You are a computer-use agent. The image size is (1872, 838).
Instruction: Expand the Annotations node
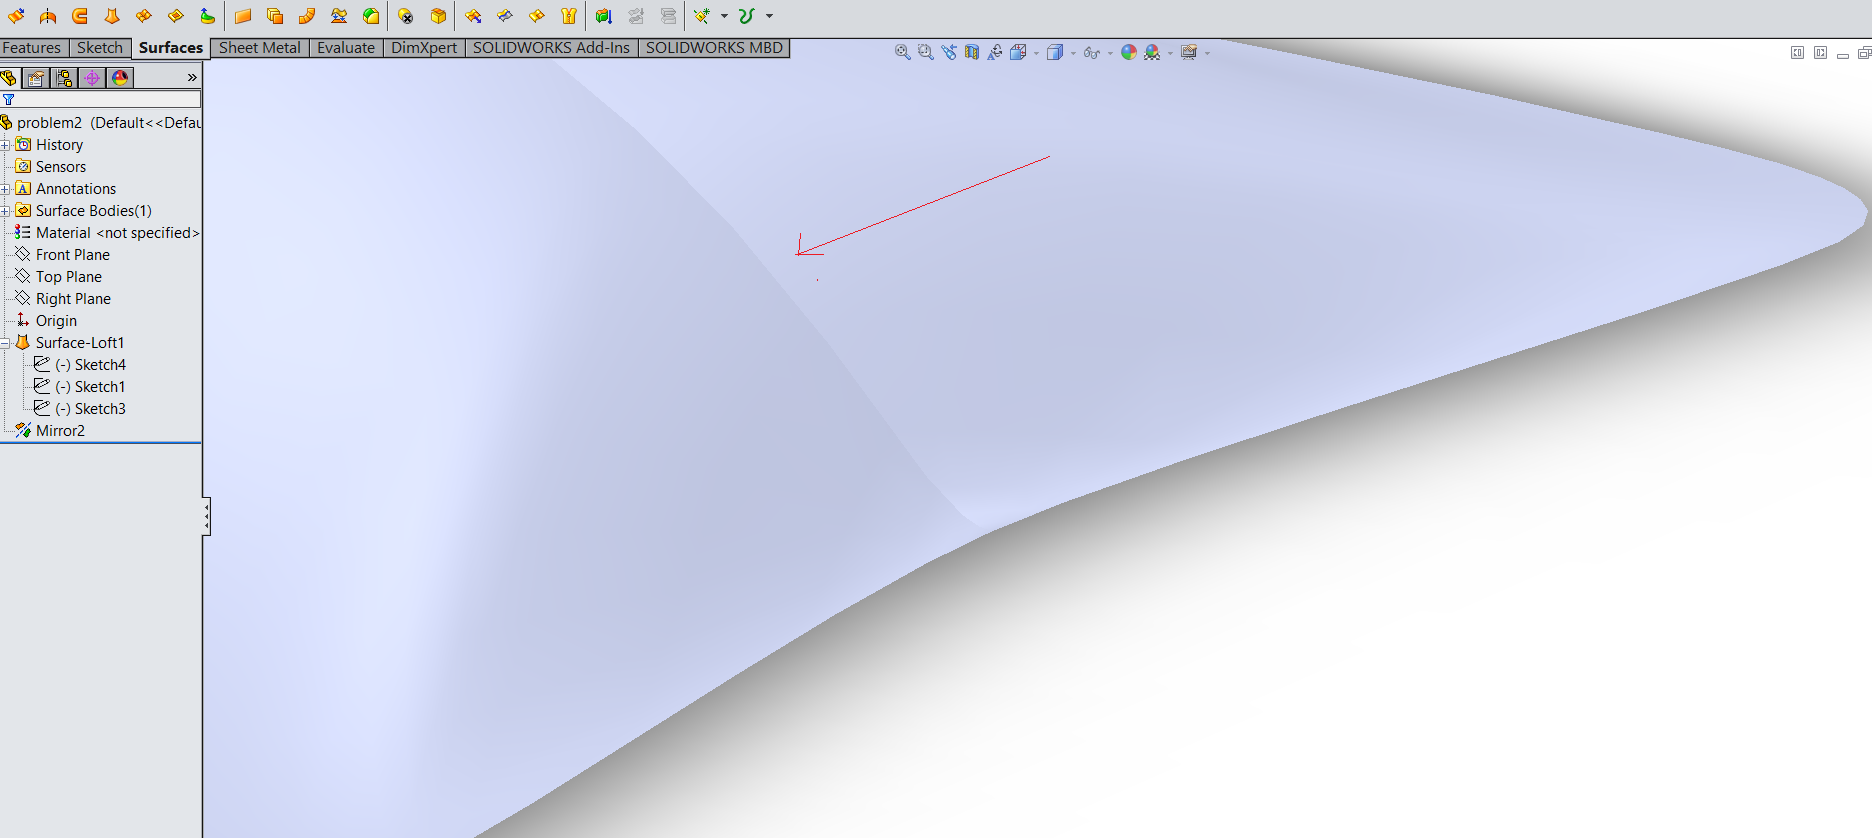5,189
